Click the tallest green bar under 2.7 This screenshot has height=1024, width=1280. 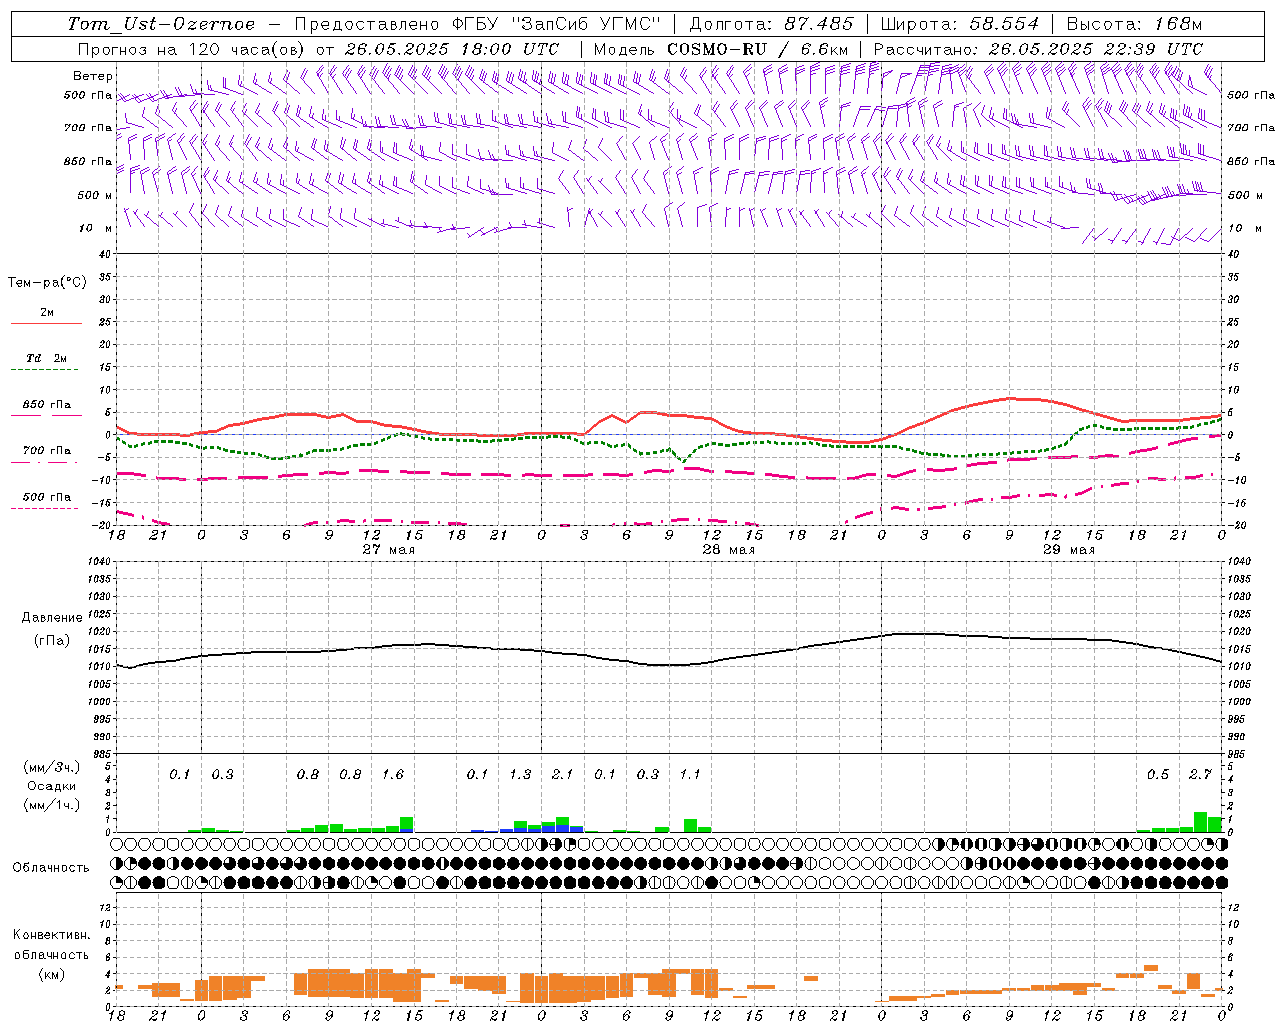click(1200, 822)
